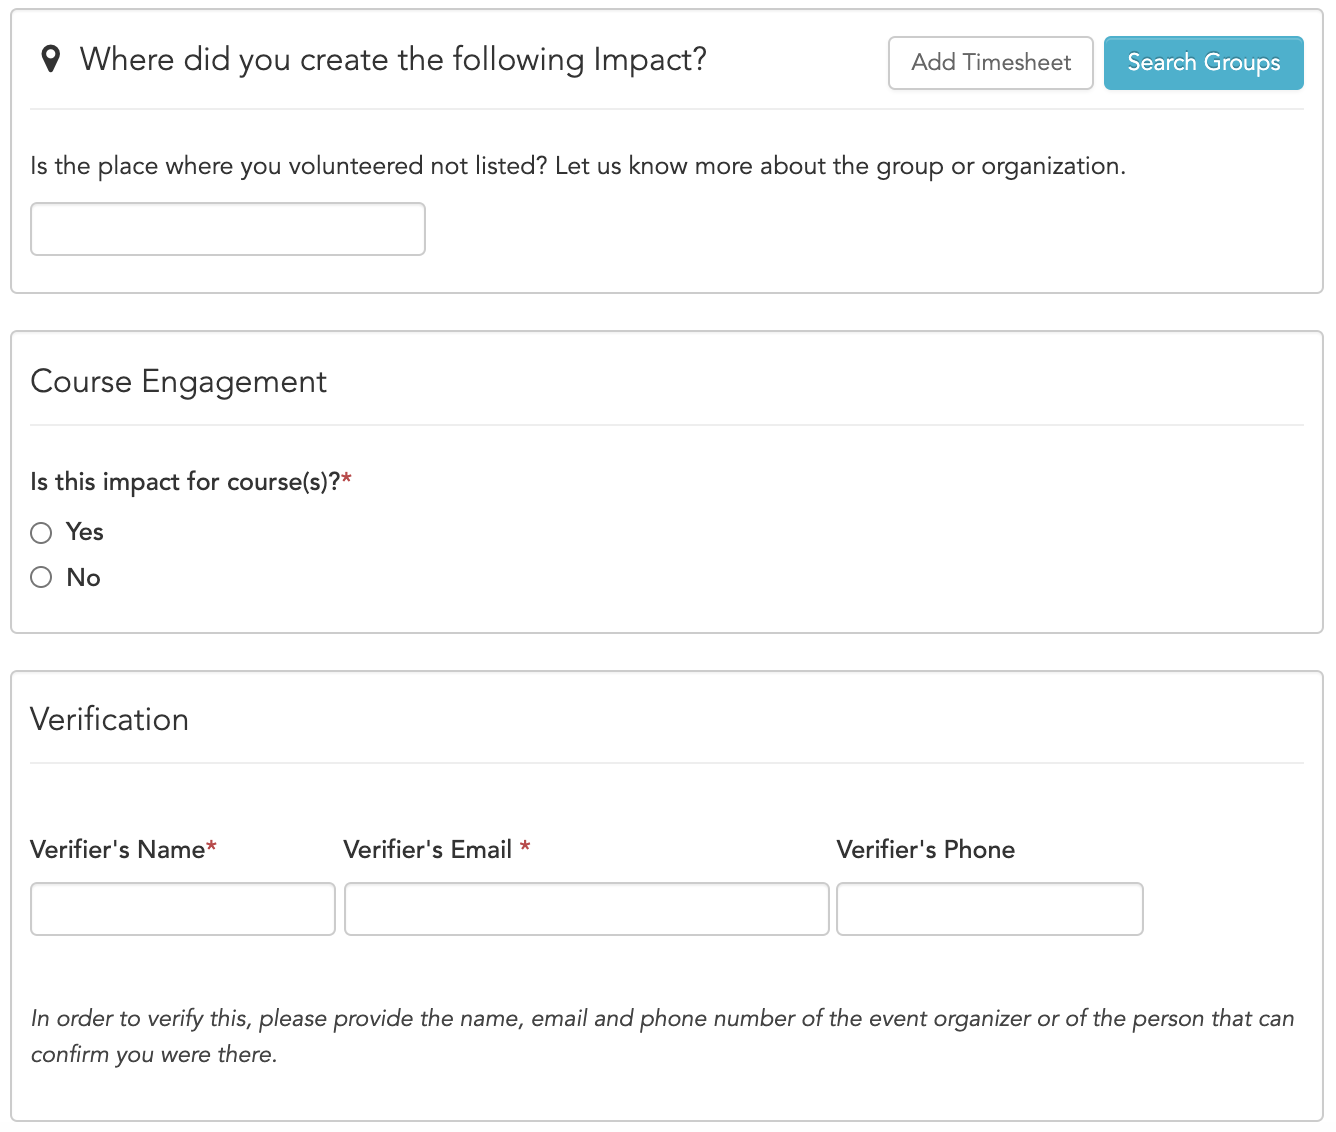Click the 'Verification' section heading
Screen dimensions: 1336x1132
(110, 720)
